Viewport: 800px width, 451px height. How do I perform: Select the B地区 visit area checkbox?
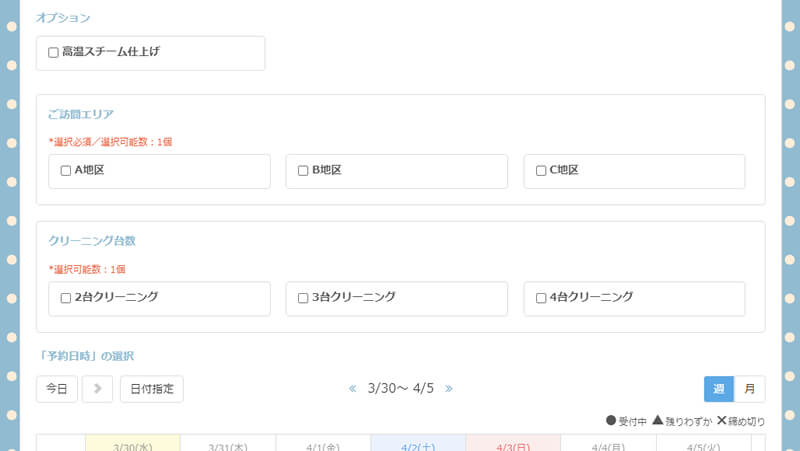point(303,171)
